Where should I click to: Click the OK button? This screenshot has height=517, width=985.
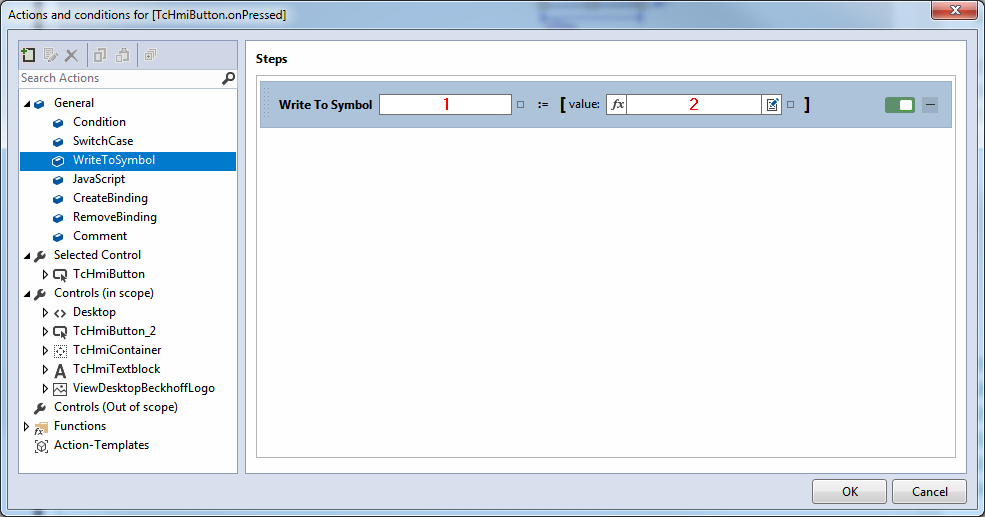coord(849,491)
